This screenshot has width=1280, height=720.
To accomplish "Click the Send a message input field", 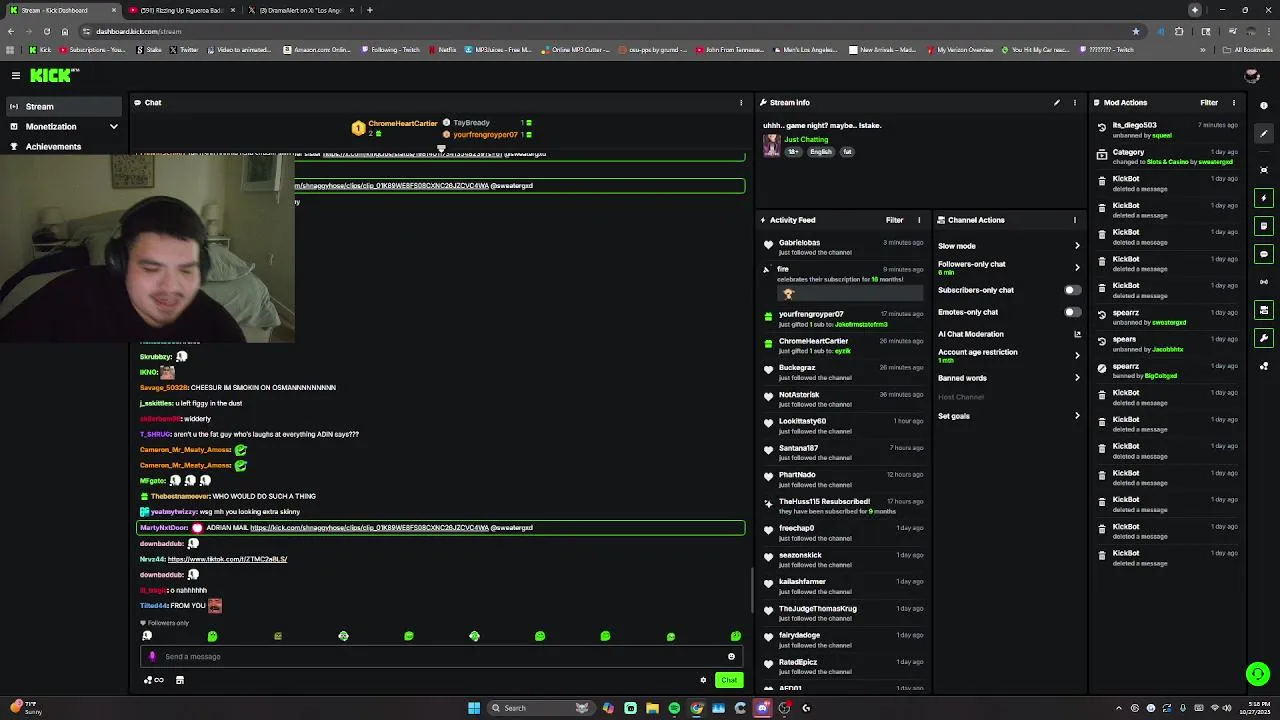I will click(440, 657).
